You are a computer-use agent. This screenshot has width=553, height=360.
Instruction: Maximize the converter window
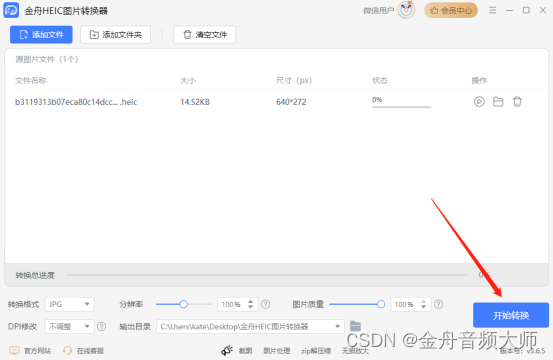pos(526,10)
